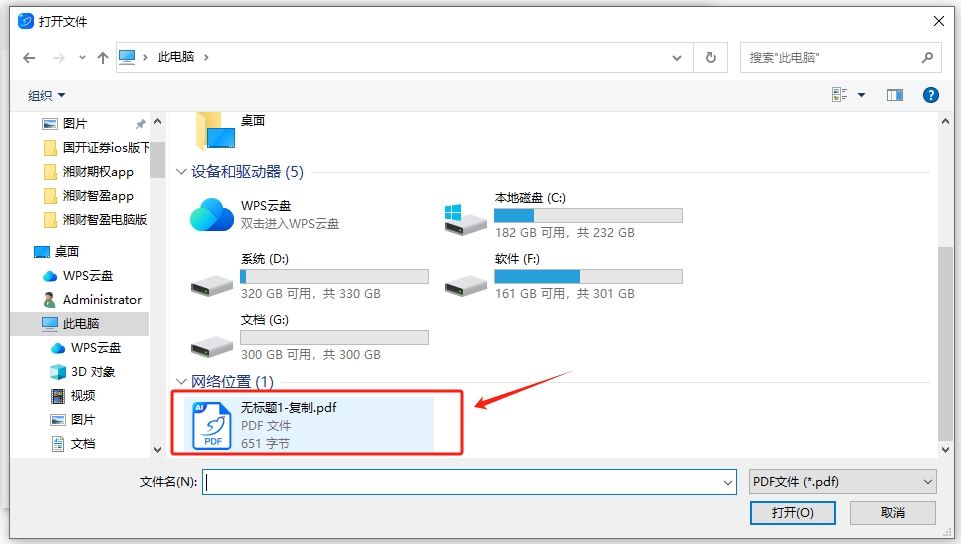Go up one folder level
Viewport: 961px width, 544px height.
[x=102, y=58]
